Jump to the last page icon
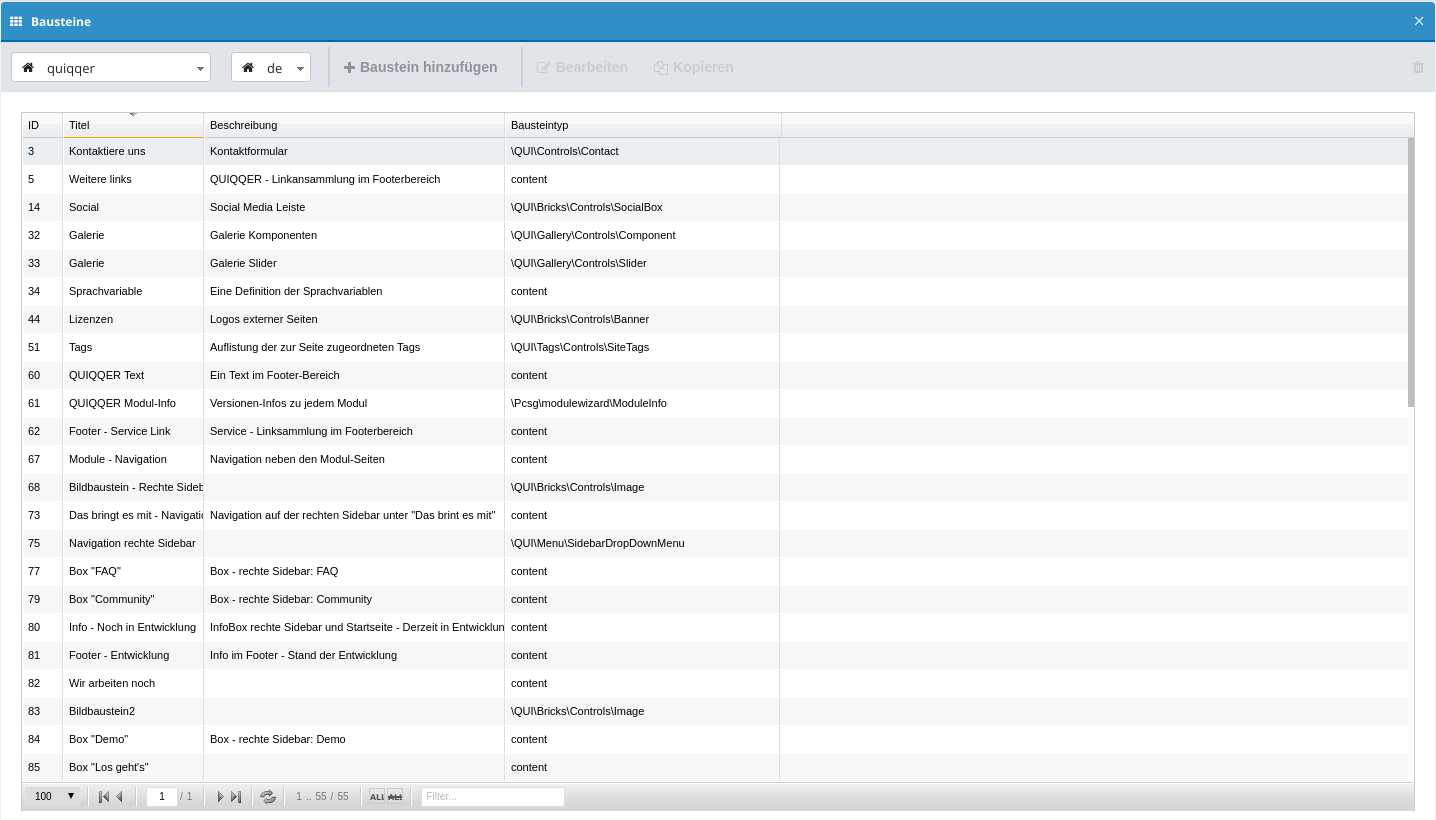Screen dimensions: 1436x820 (236, 797)
